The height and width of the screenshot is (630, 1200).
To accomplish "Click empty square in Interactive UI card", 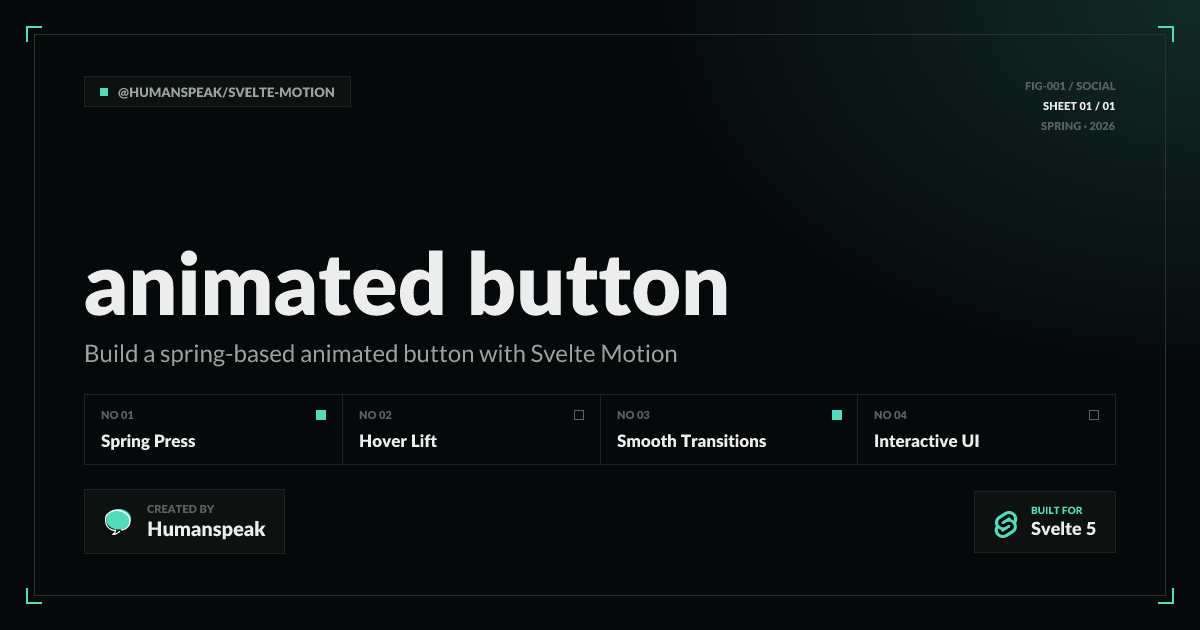I will tap(1094, 415).
